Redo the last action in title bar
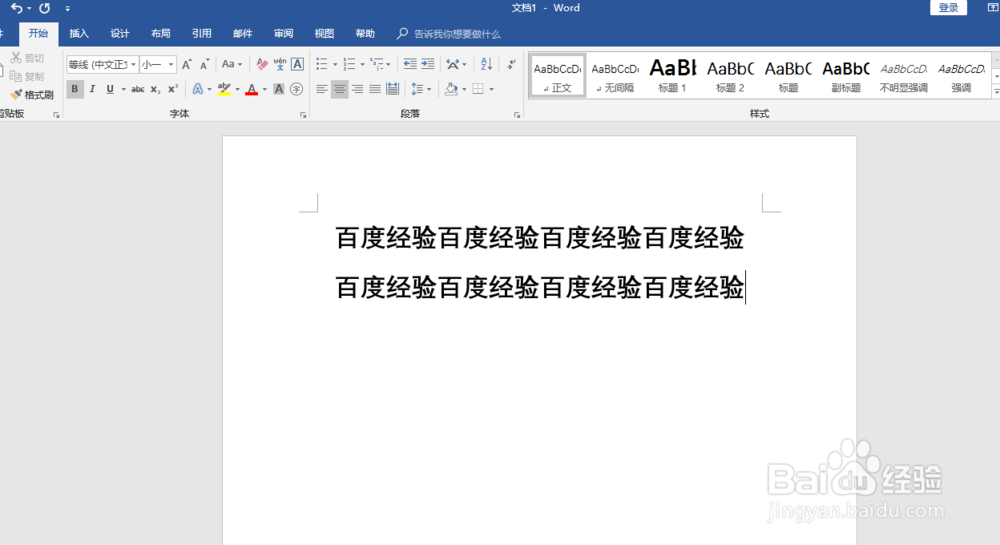Screen dimensions: 1000x545 pos(45,8)
